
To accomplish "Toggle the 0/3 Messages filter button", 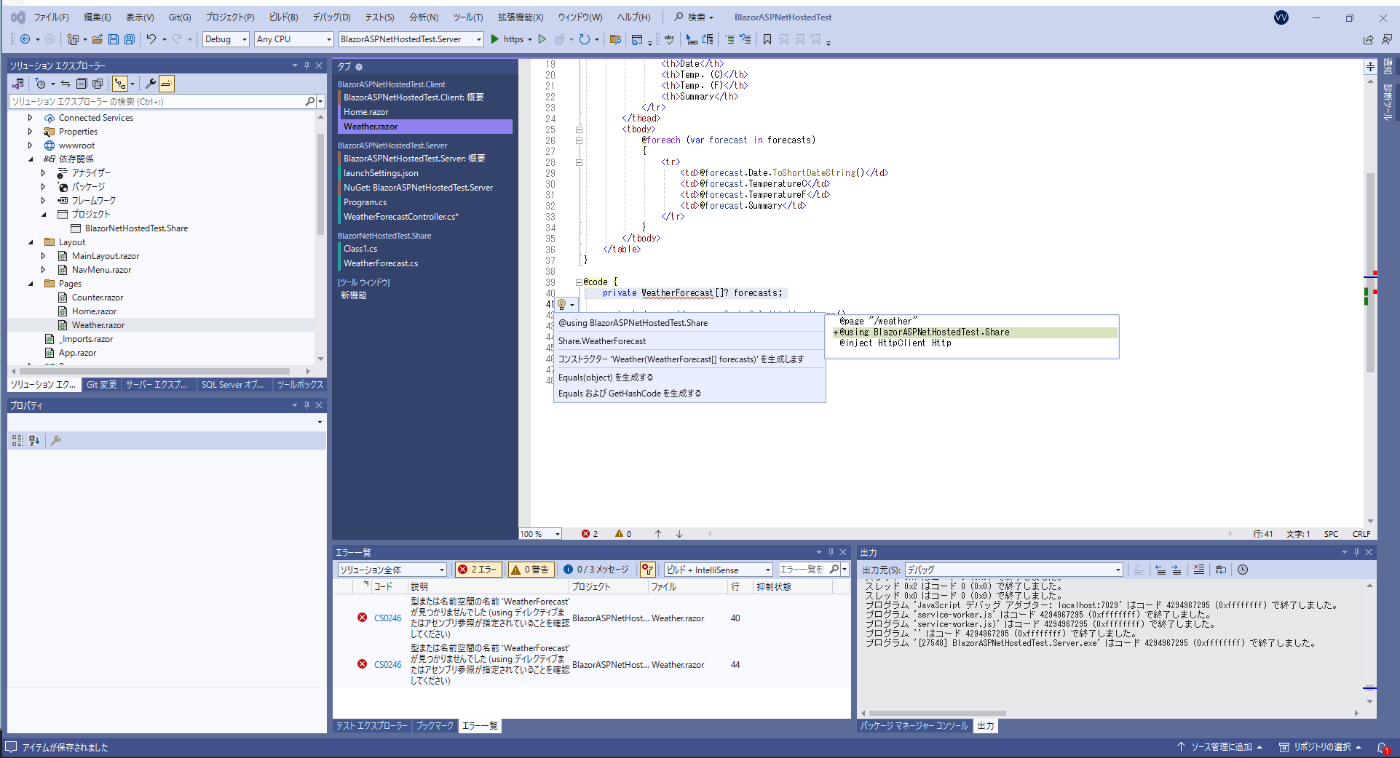I will click(596, 569).
